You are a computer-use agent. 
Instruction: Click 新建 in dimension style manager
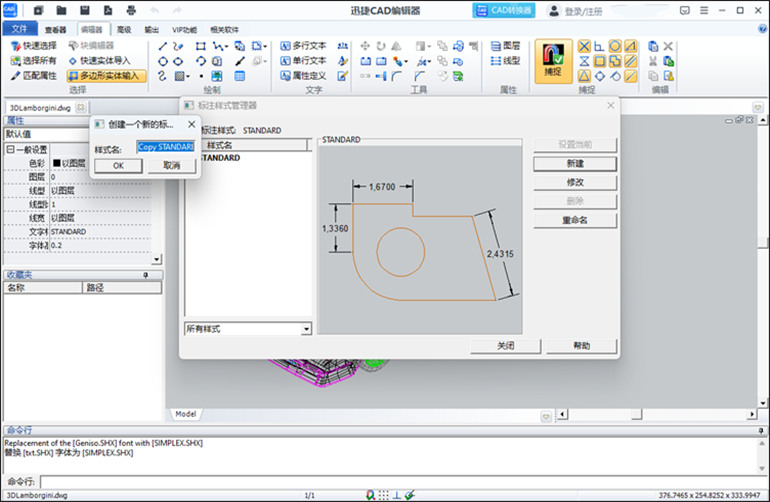point(575,164)
